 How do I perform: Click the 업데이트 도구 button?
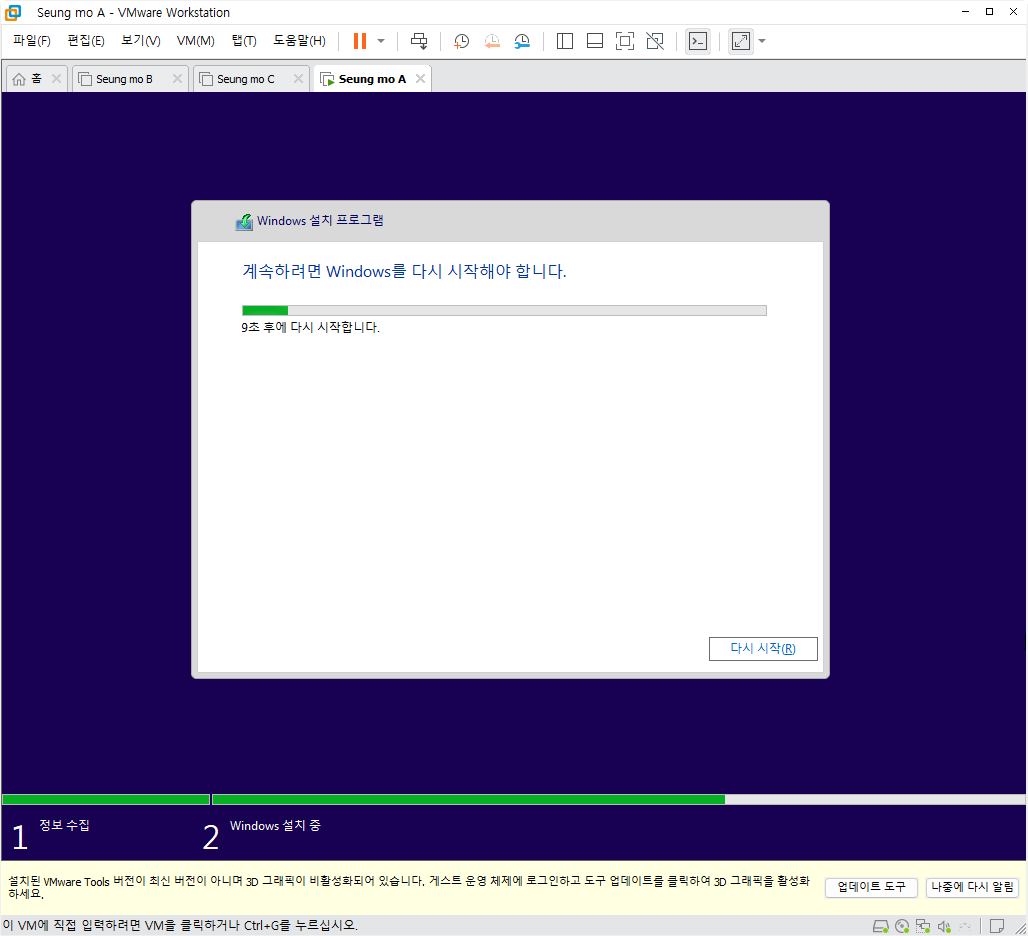(871, 887)
